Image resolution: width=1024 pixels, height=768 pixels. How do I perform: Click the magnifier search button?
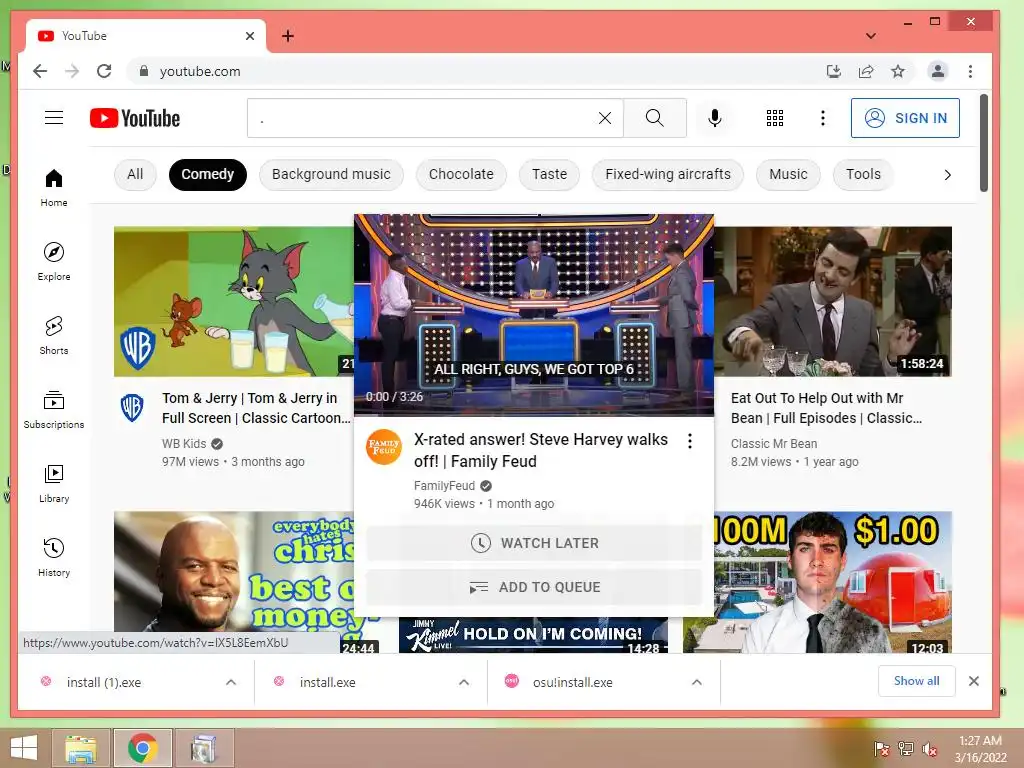tap(654, 118)
